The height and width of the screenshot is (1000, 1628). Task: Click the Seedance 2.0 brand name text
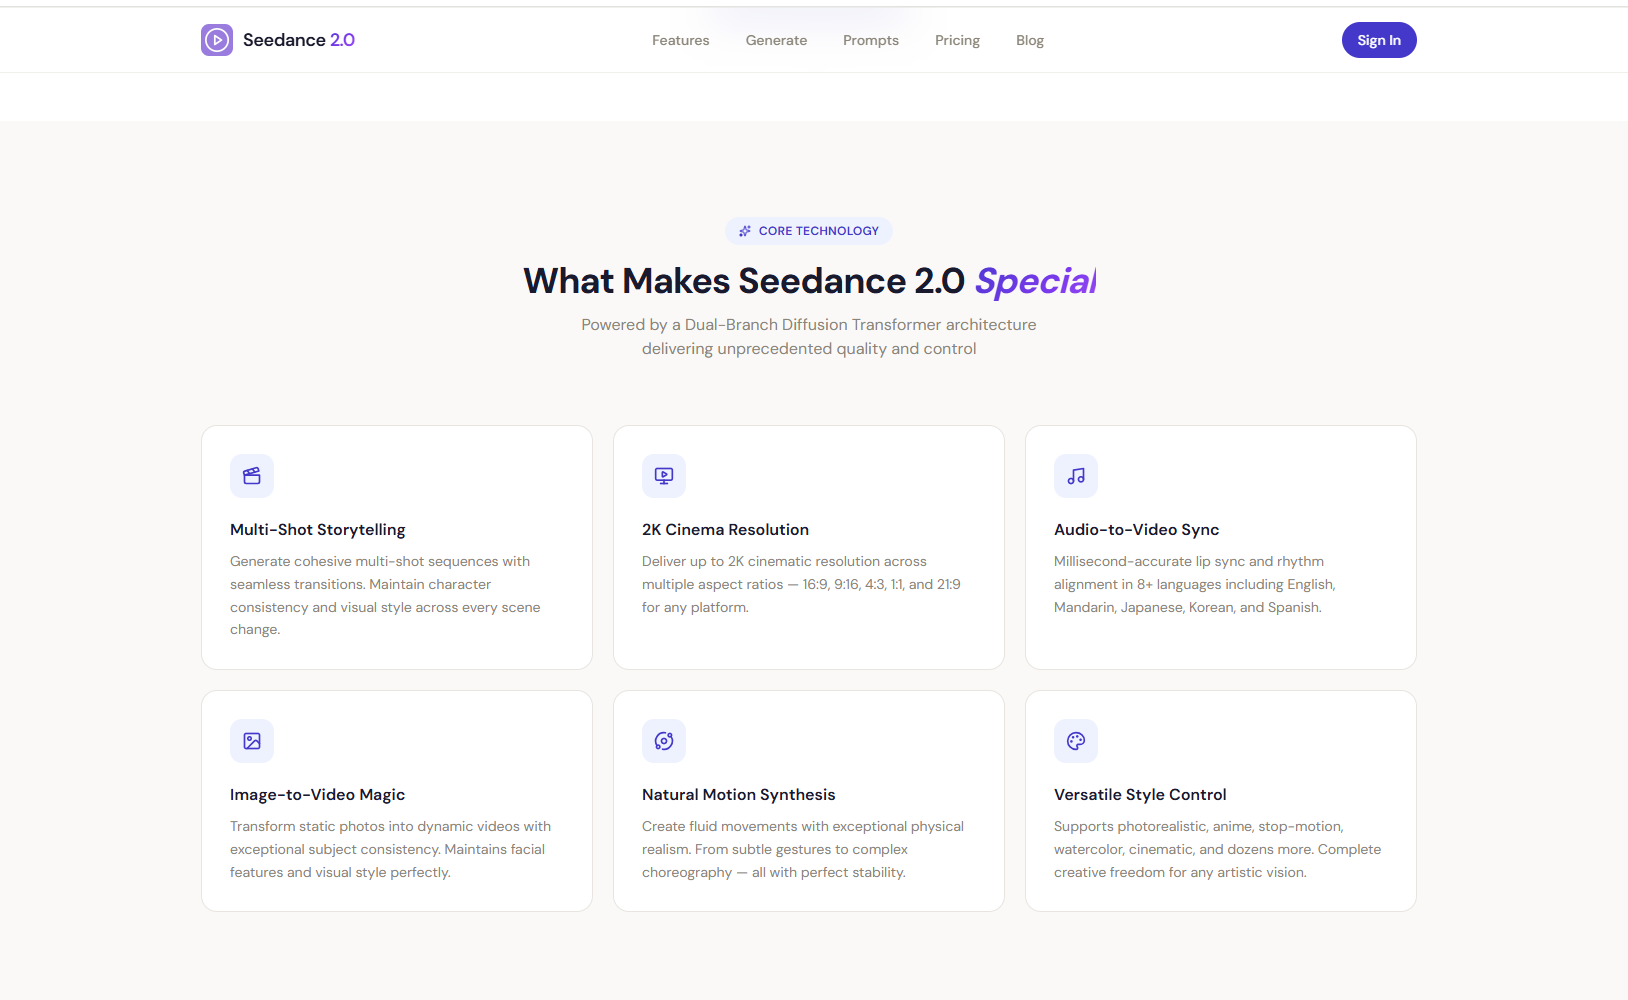tap(299, 39)
